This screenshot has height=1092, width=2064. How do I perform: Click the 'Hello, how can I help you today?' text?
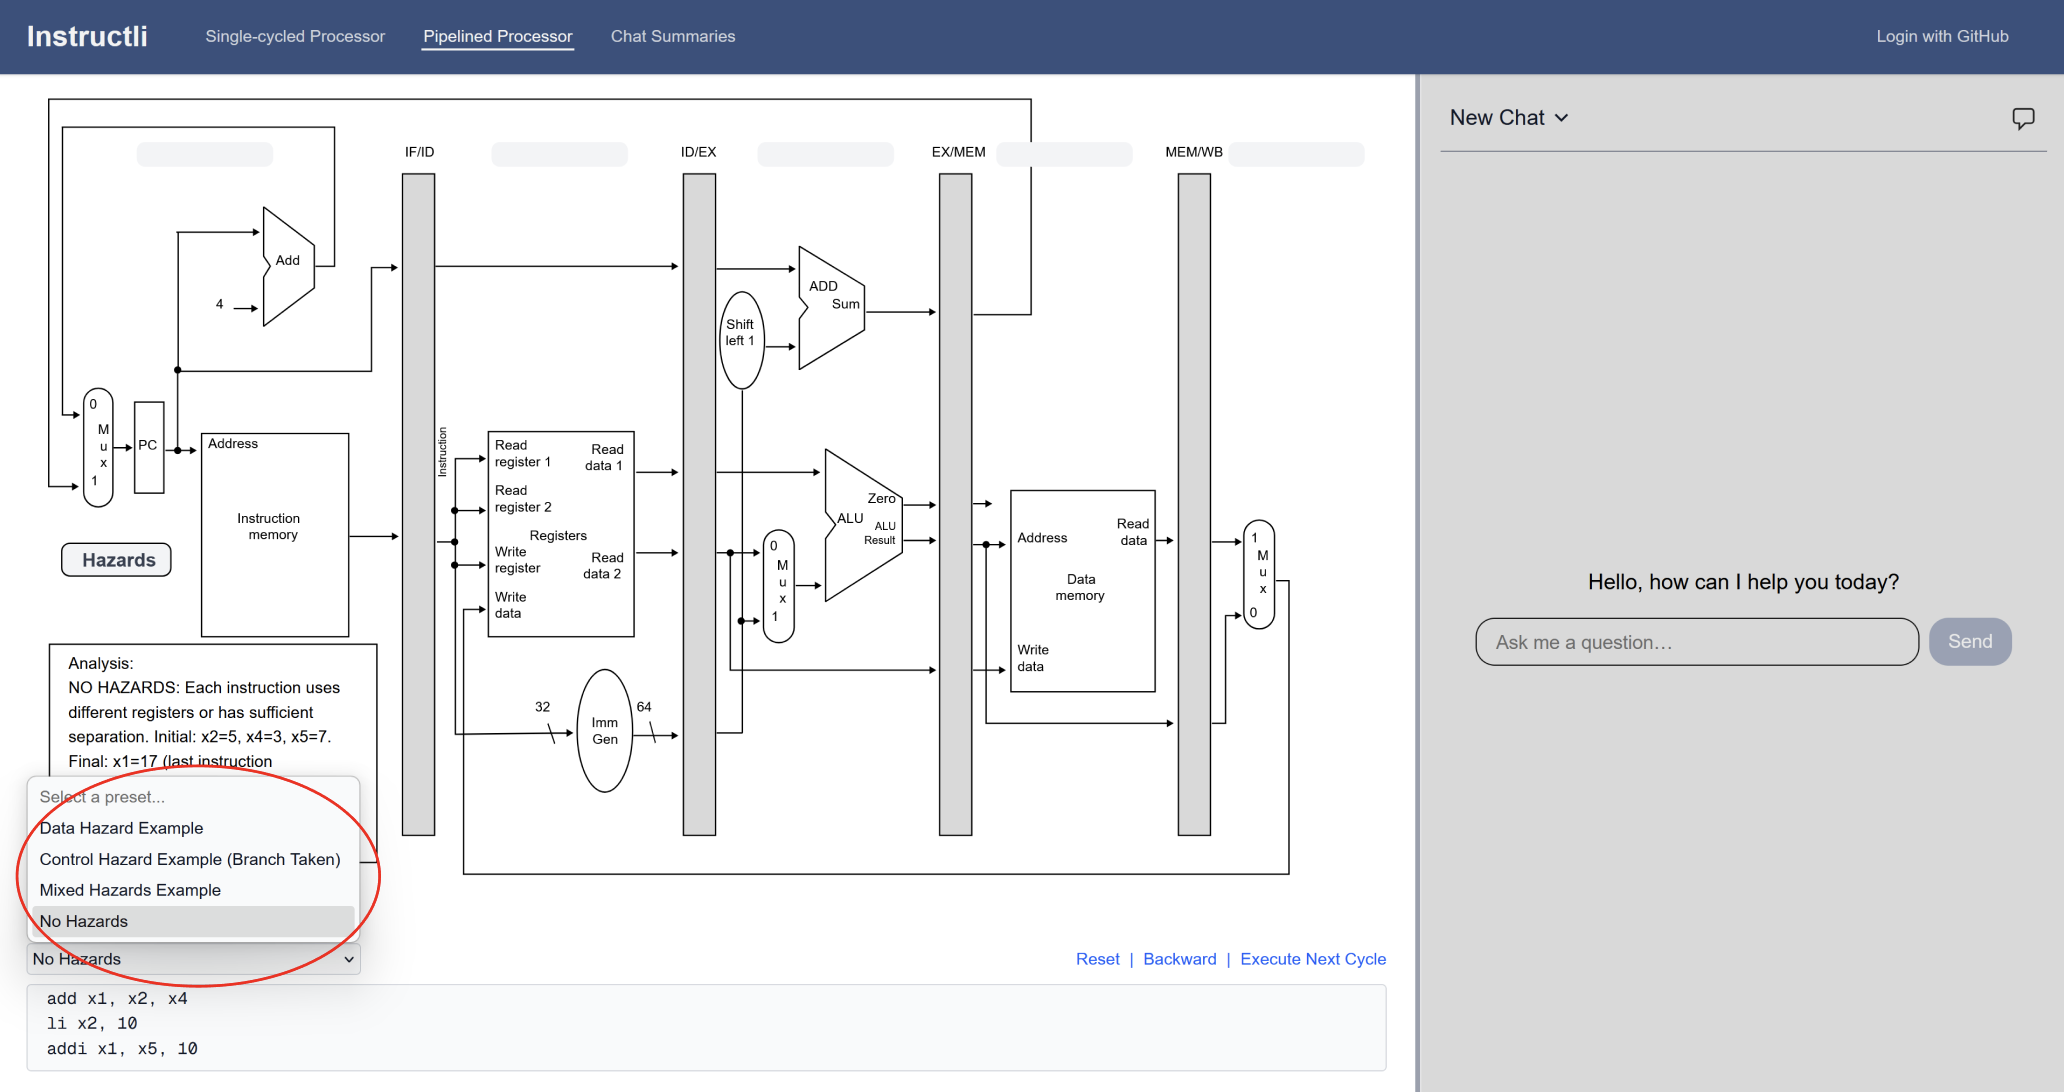1743,582
